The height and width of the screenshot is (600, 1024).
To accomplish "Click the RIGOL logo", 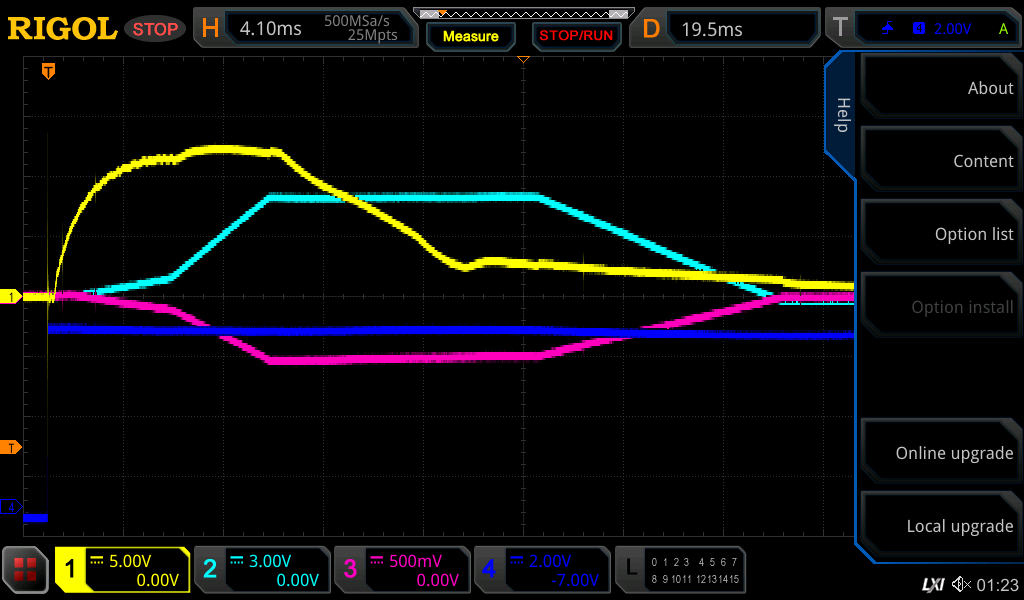I will tap(62, 29).
